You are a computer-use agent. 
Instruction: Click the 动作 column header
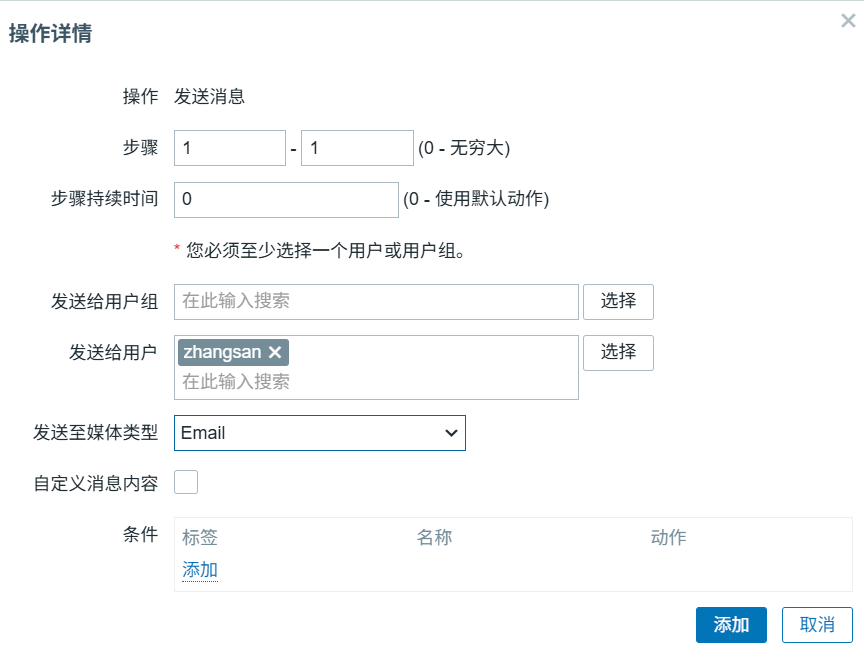tap(668, 537)
